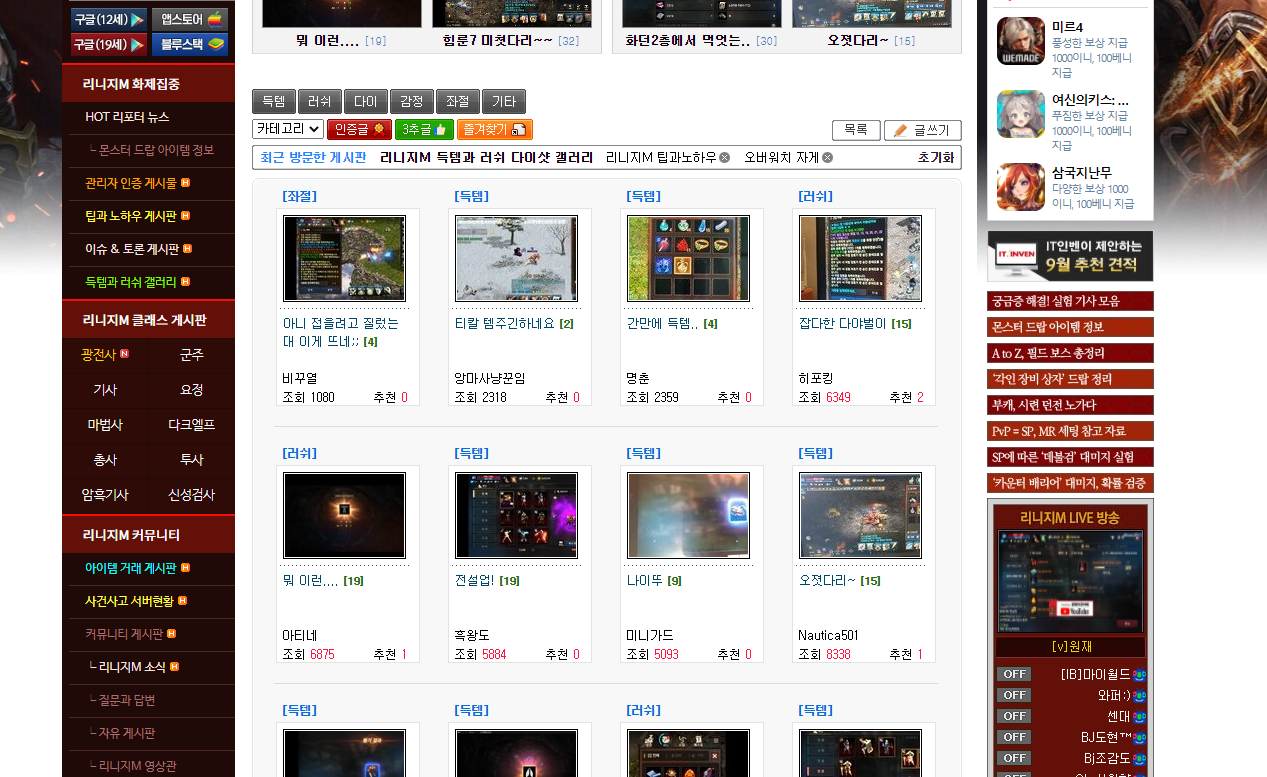
Task: Click the 목록 list button
Action: 856,130
